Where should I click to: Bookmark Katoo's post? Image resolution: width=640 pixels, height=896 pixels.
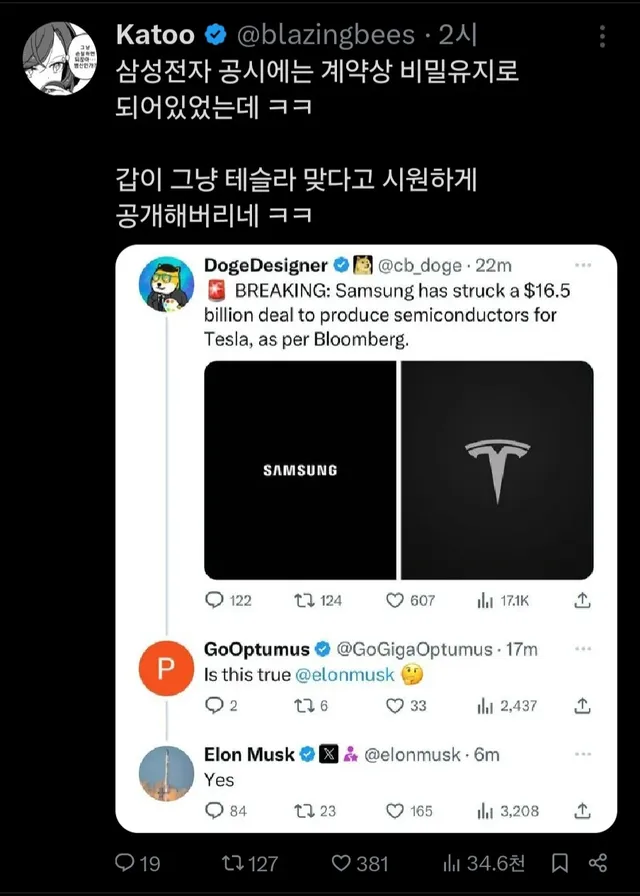pos(561,862)
